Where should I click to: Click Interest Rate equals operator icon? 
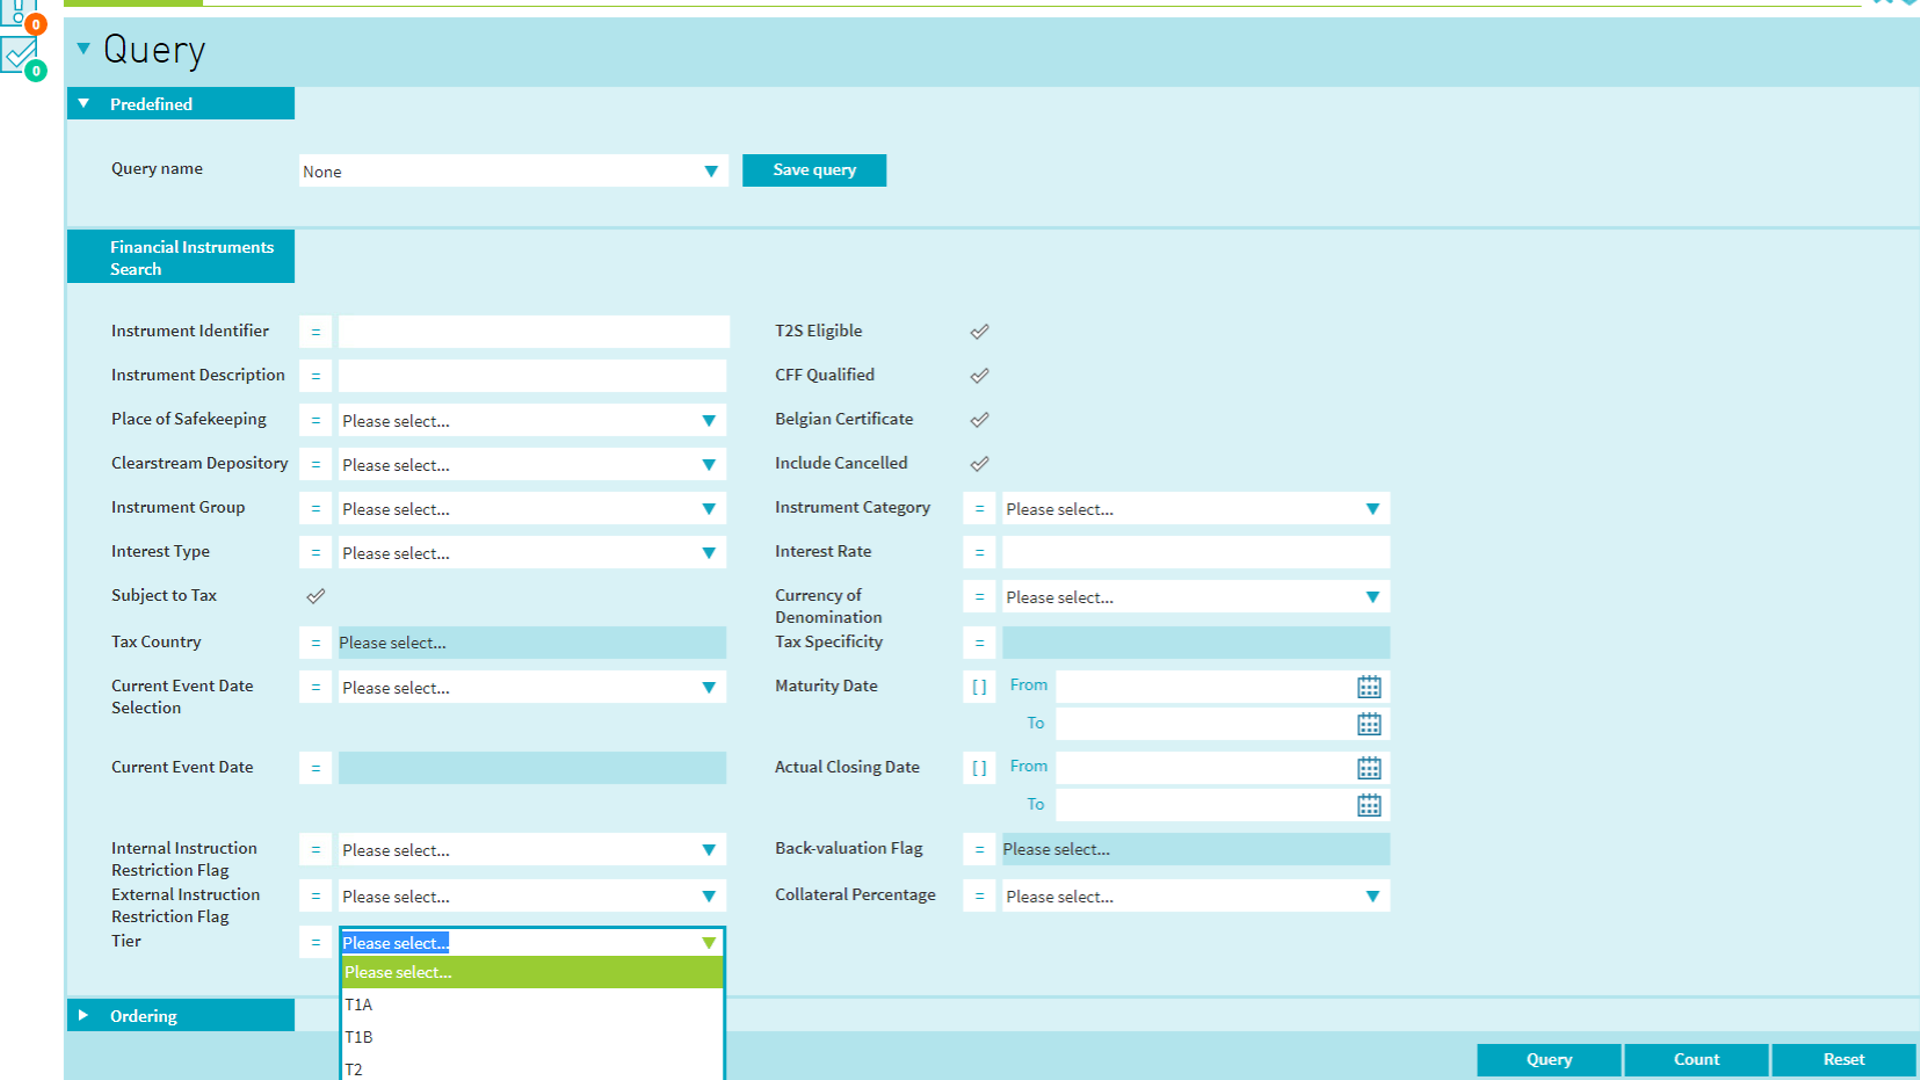click(x=979, y=552)
